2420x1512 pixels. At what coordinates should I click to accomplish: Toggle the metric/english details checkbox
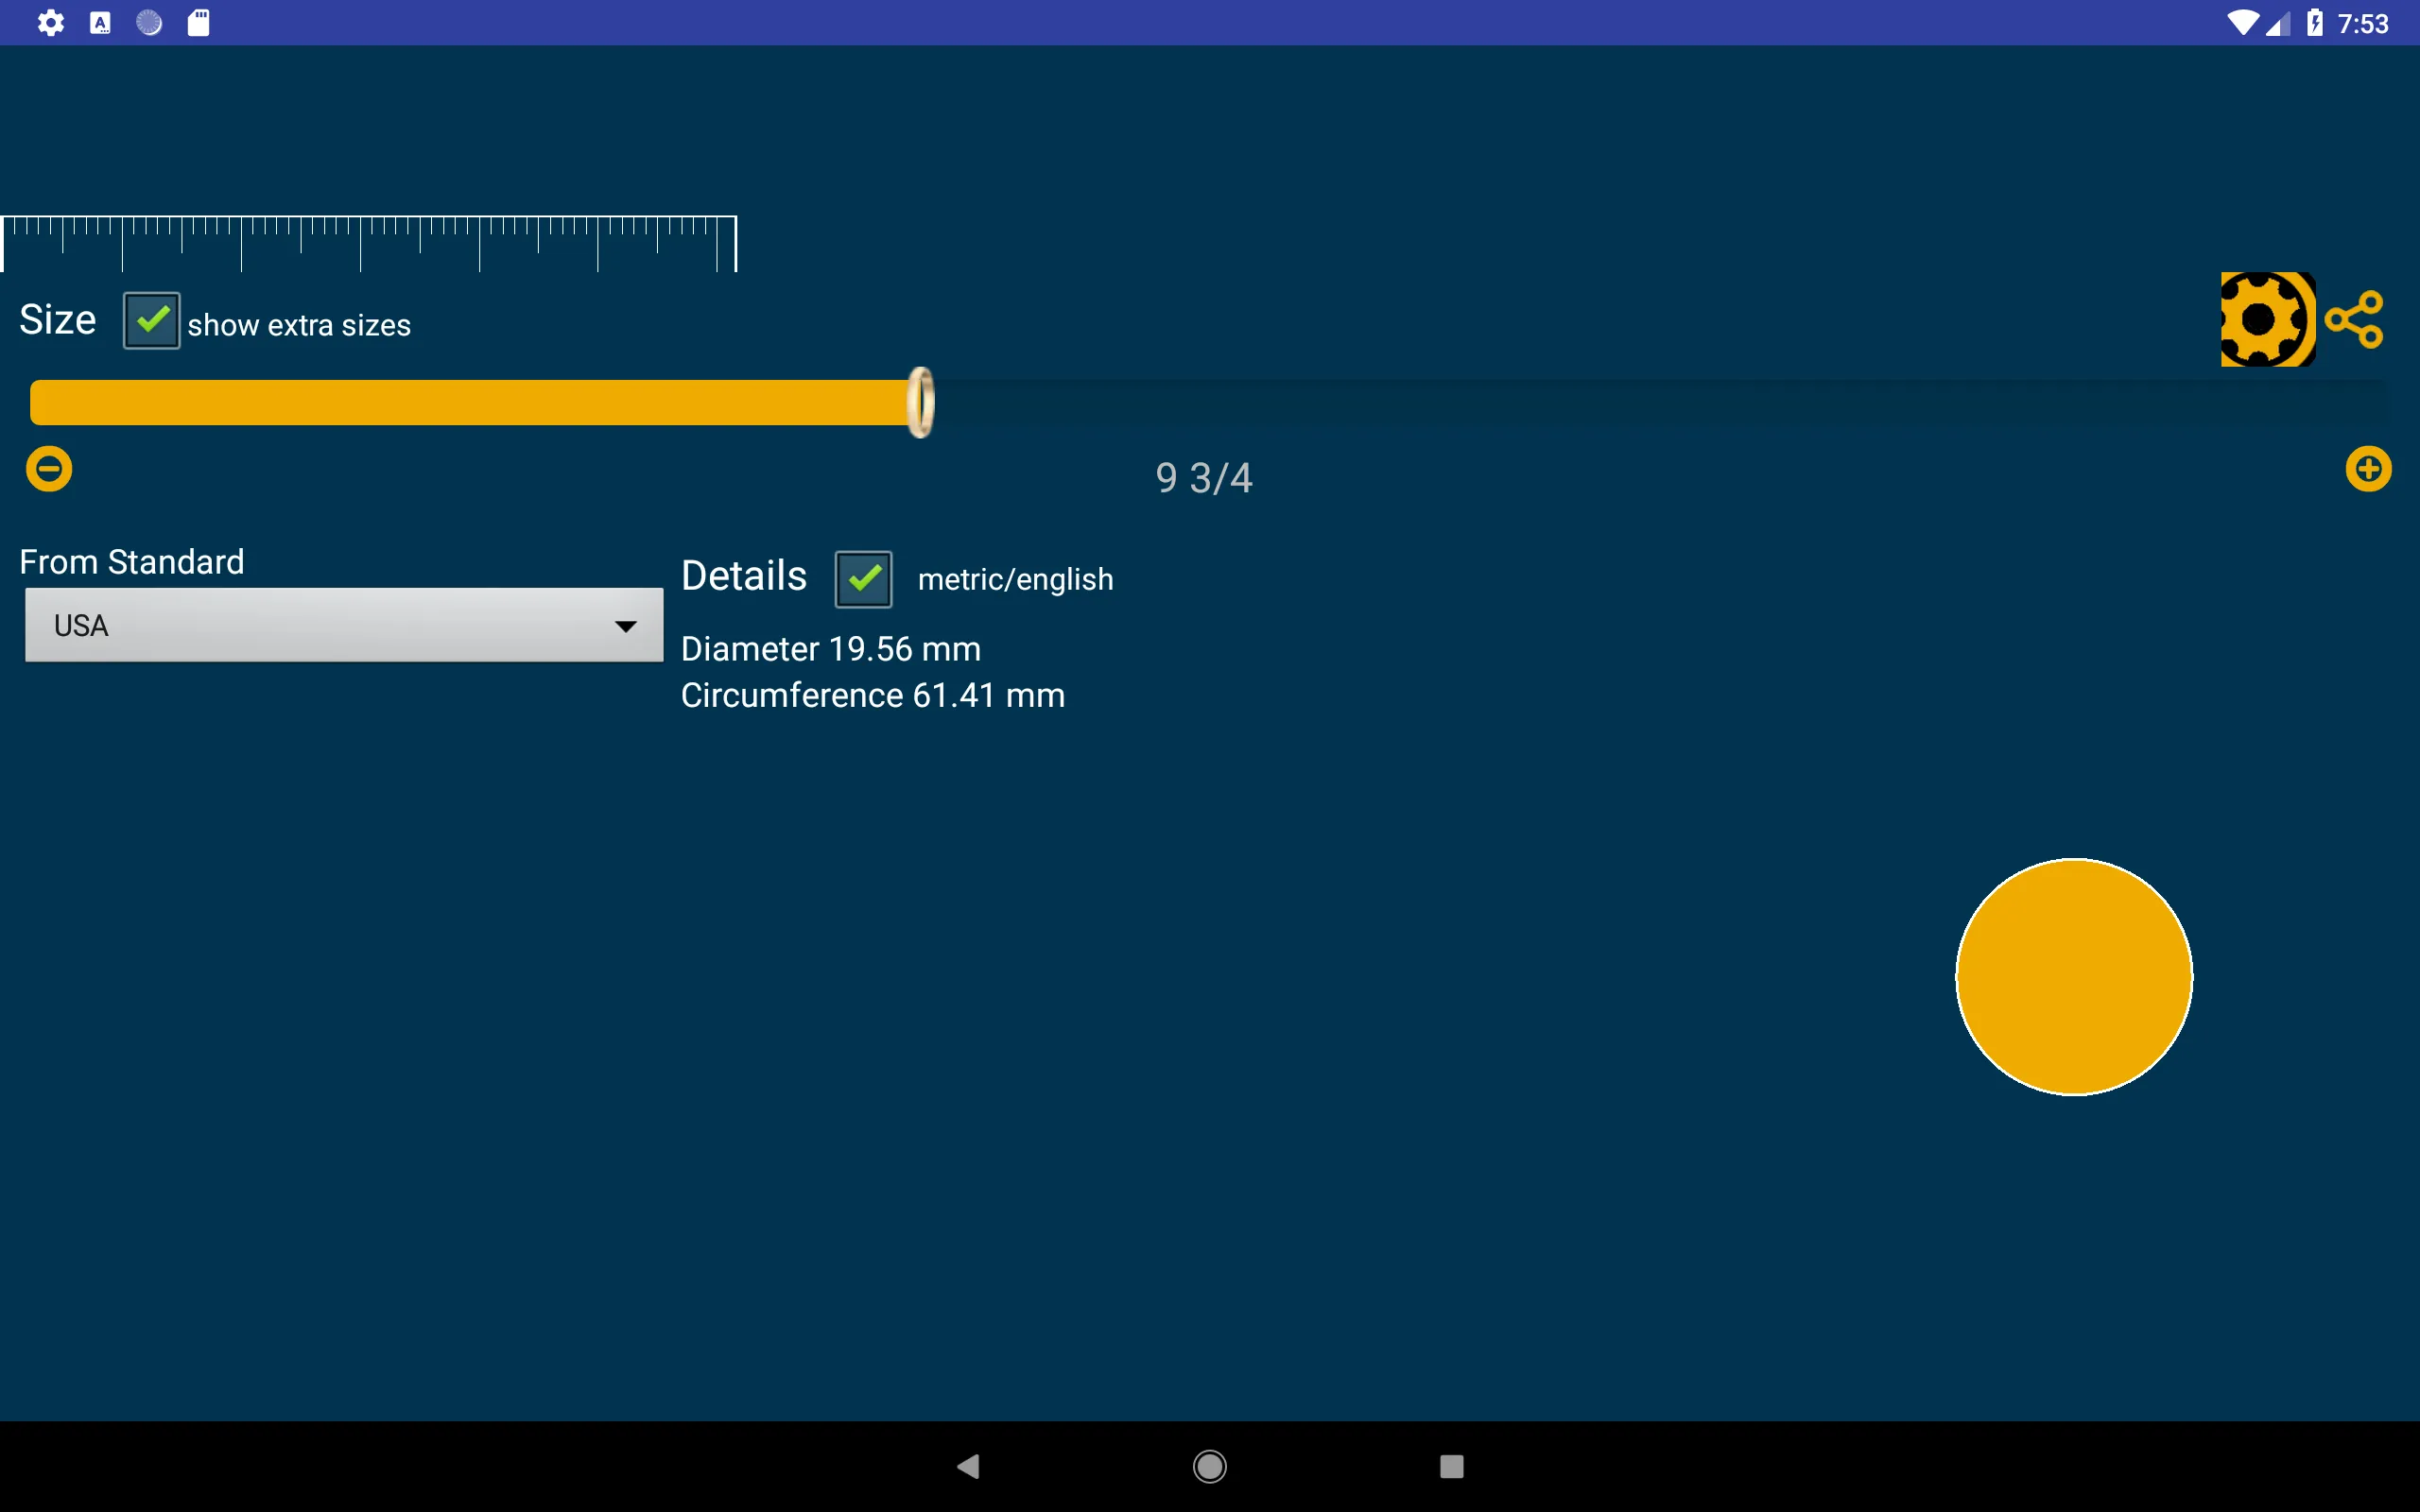tap(864, 578)
